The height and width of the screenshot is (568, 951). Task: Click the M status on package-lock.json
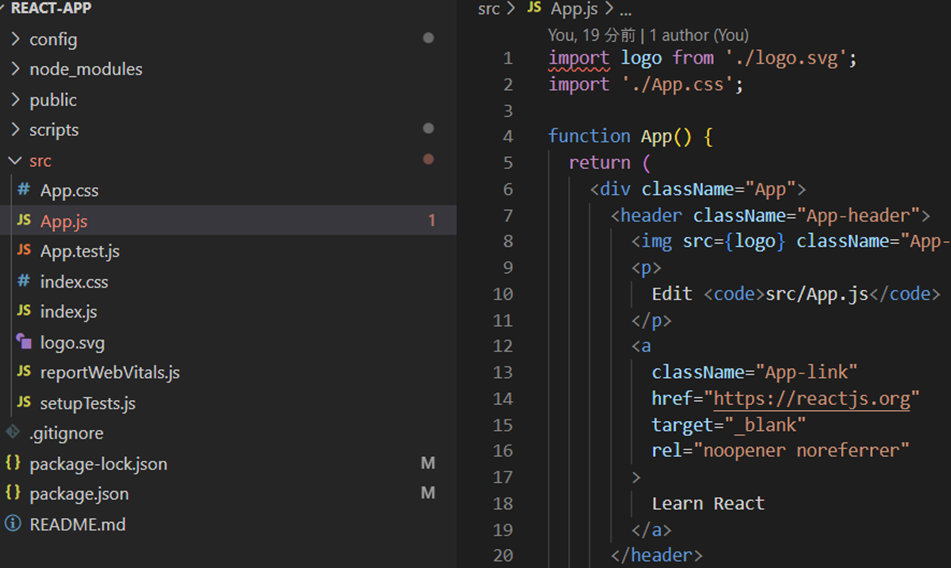(x=428, y=463)
